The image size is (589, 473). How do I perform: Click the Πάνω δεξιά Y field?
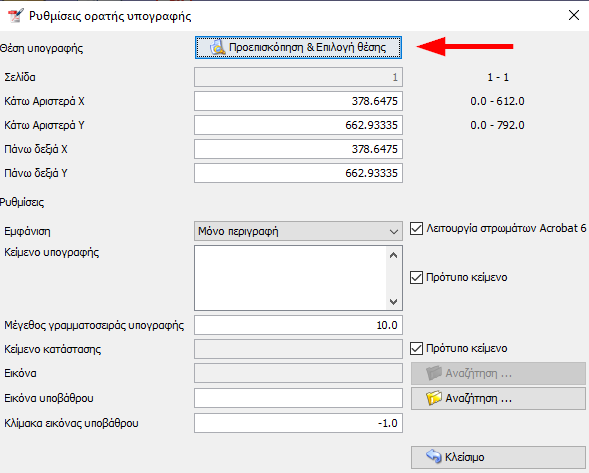point(298,173)
